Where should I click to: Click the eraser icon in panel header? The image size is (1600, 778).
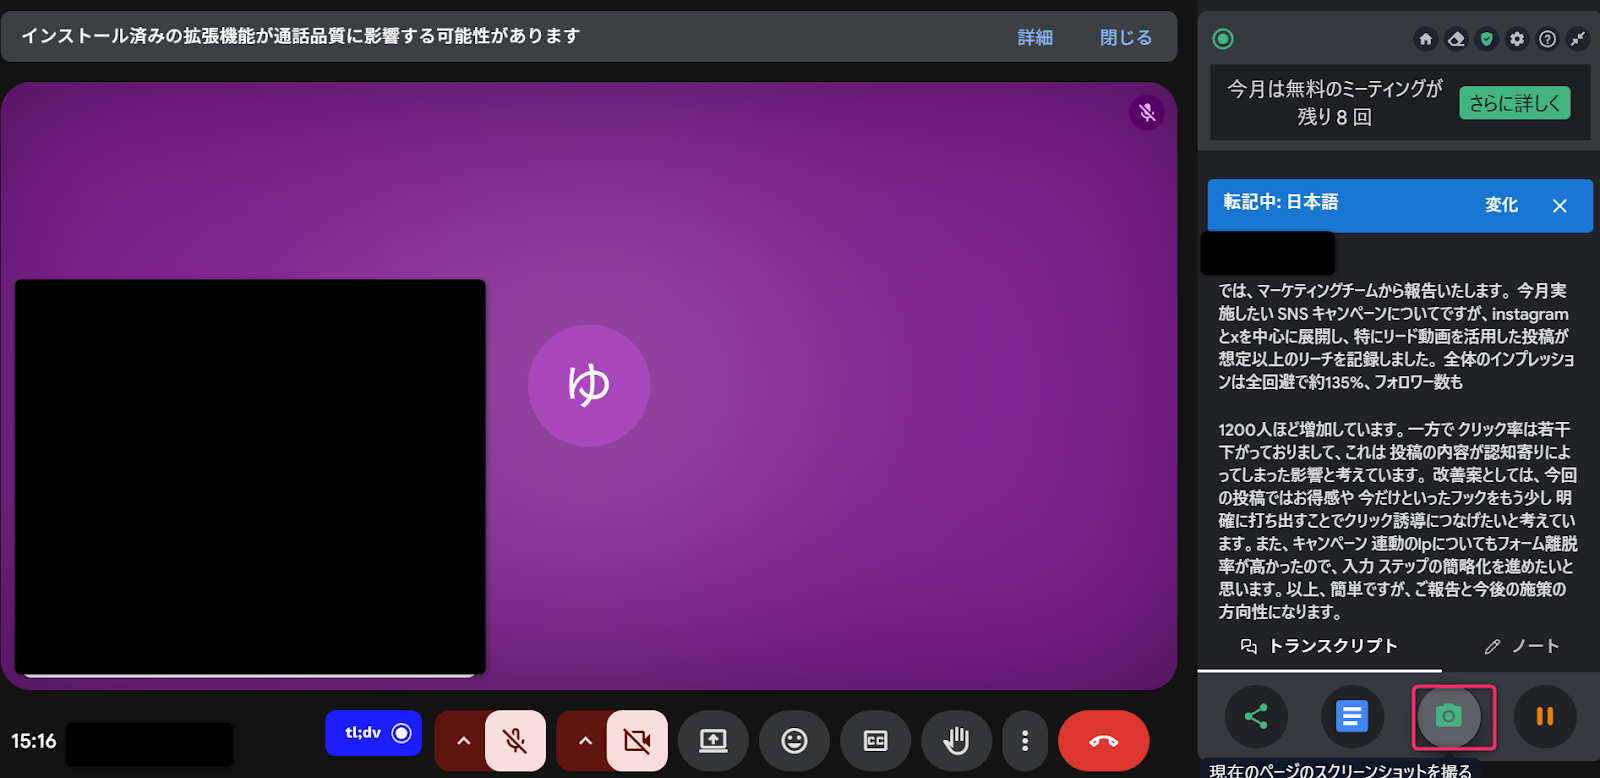point(1456,39)
